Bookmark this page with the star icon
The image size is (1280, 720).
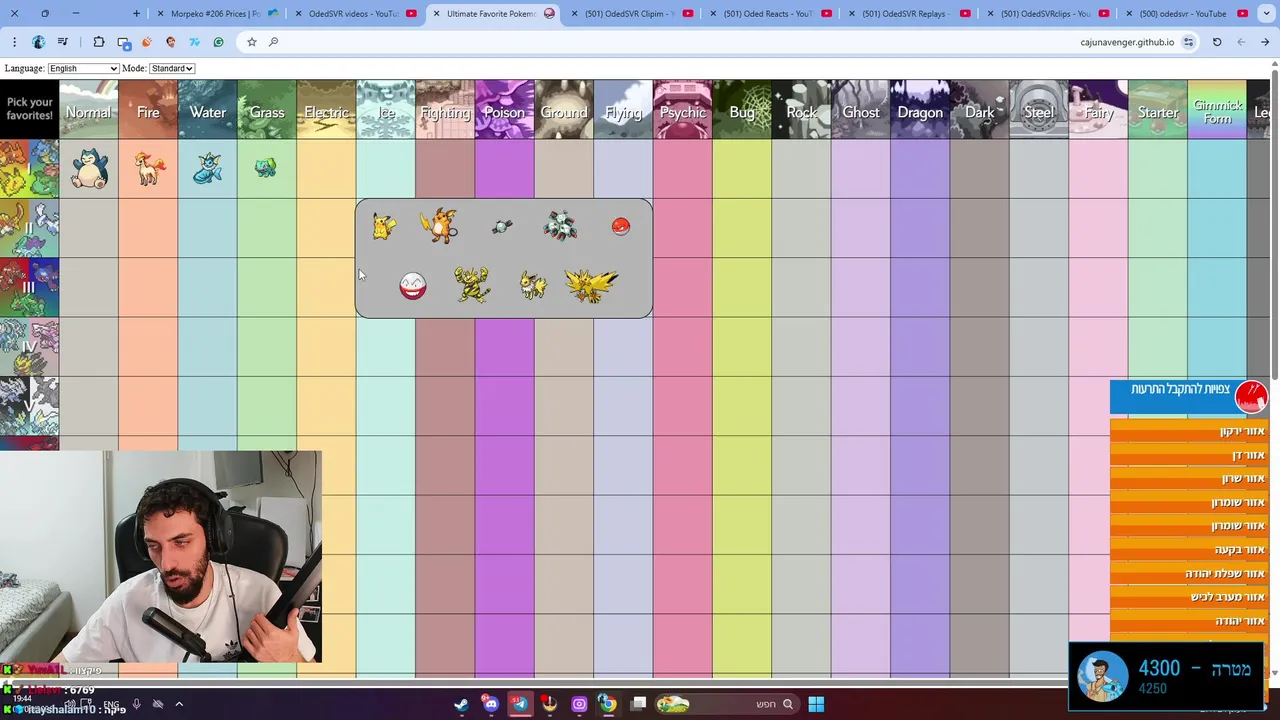coord(252,42)
